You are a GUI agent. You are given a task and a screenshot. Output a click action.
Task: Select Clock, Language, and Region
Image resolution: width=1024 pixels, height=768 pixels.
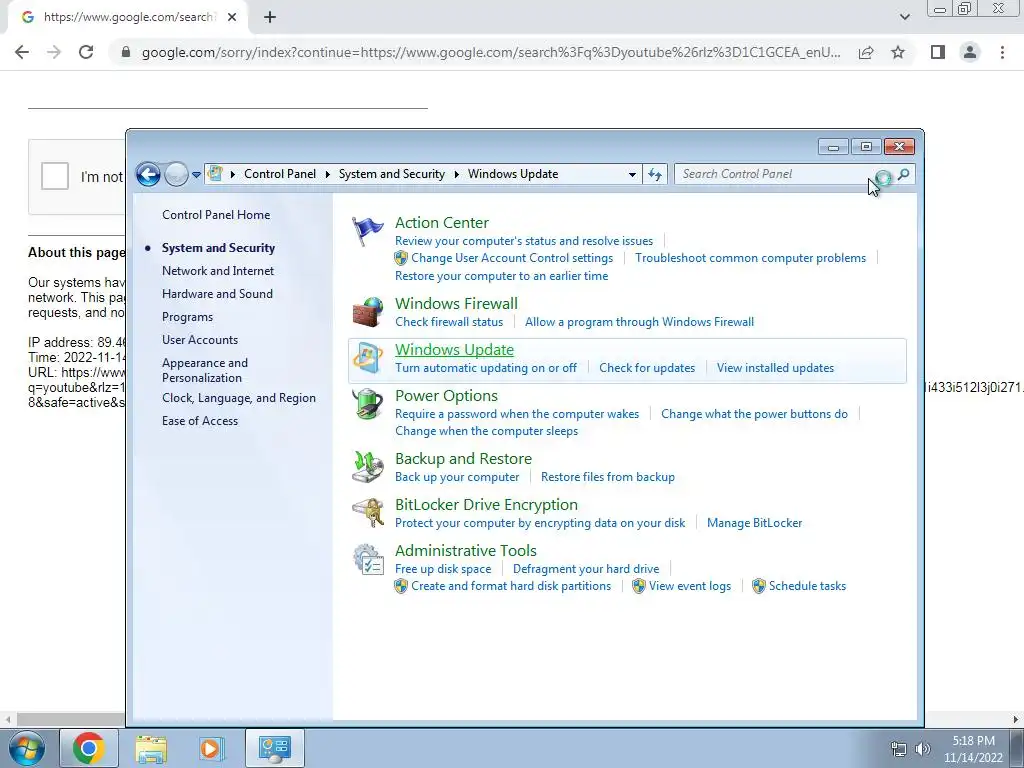(239, 398)
